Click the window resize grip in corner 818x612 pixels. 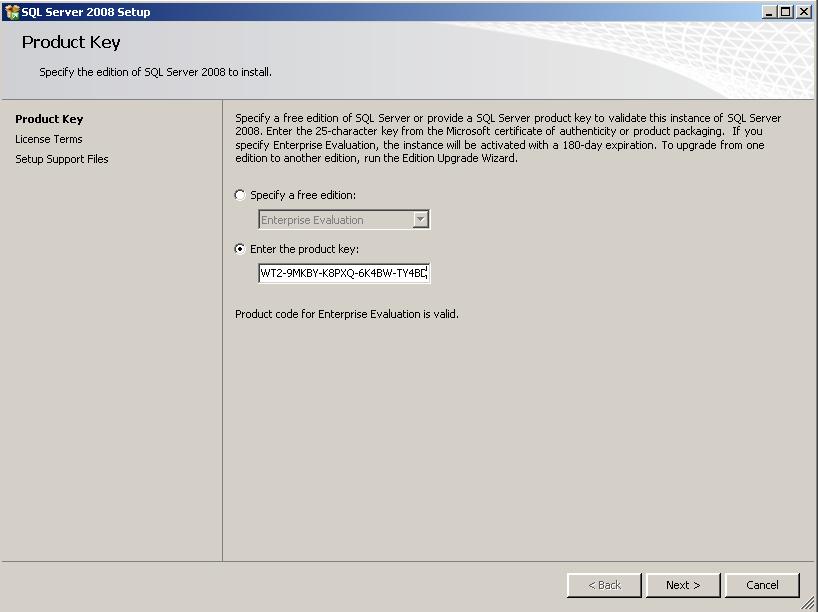click(808, 602)
